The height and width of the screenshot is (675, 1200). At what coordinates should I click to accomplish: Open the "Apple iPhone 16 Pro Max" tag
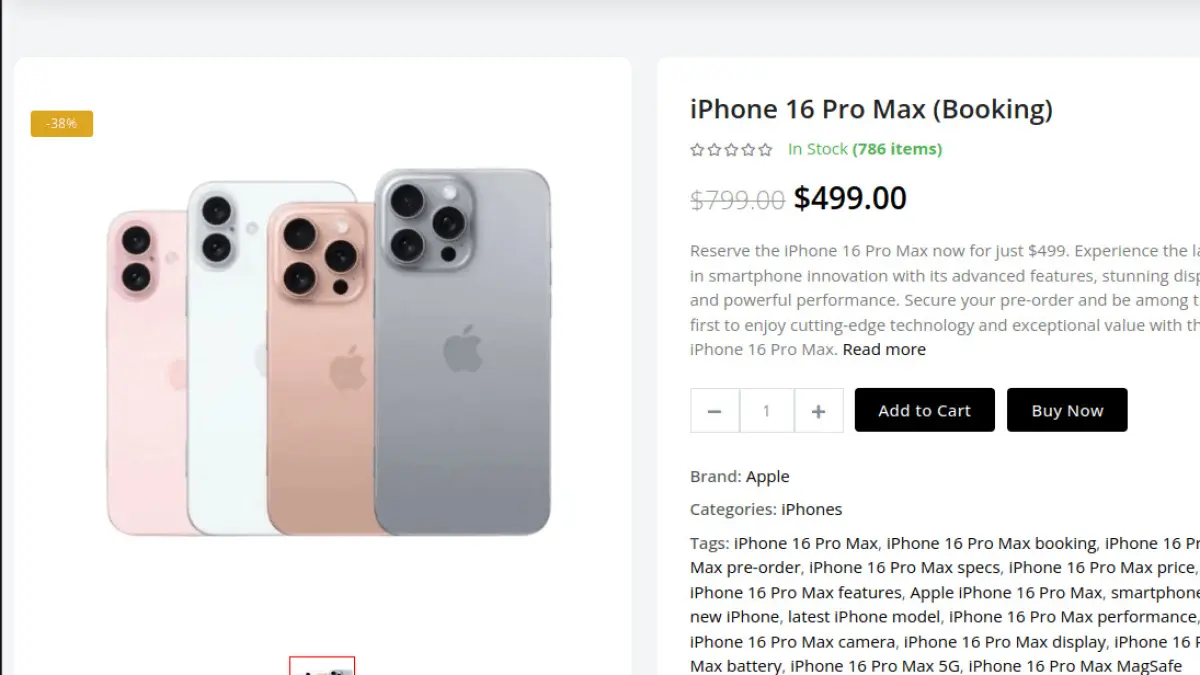1006,592
